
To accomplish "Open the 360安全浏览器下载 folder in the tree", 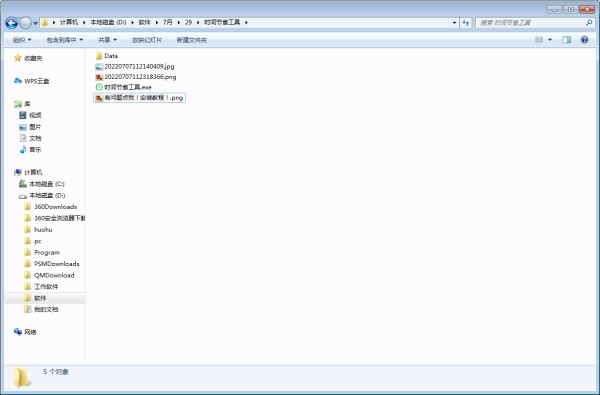I will [55, 218].
